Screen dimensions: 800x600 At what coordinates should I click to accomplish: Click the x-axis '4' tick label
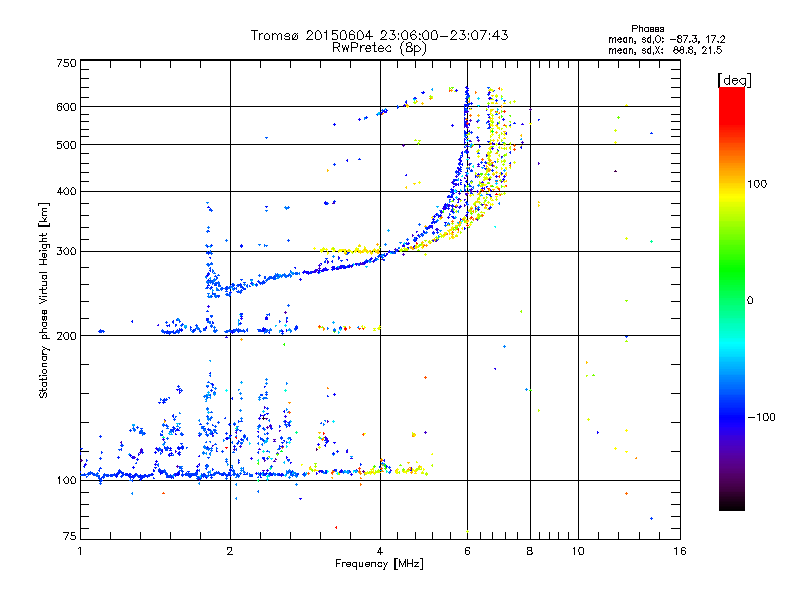click(x=380, y=551)
